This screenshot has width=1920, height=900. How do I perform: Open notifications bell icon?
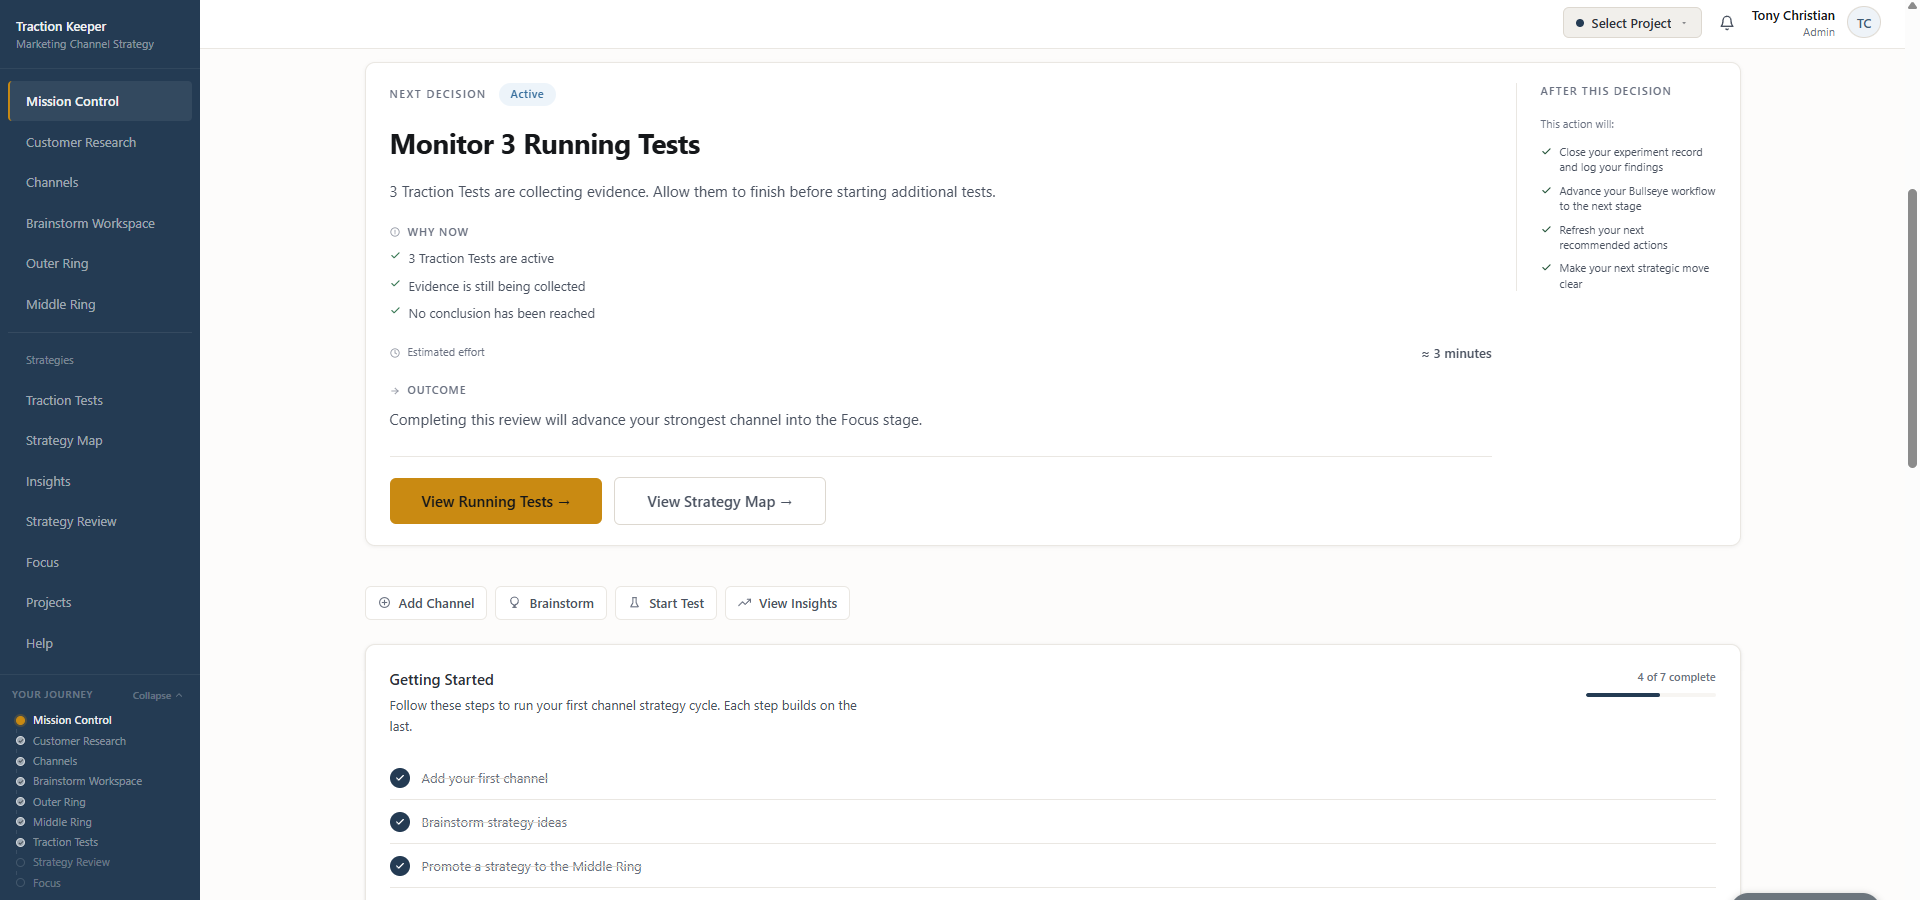click(1727, 23)
